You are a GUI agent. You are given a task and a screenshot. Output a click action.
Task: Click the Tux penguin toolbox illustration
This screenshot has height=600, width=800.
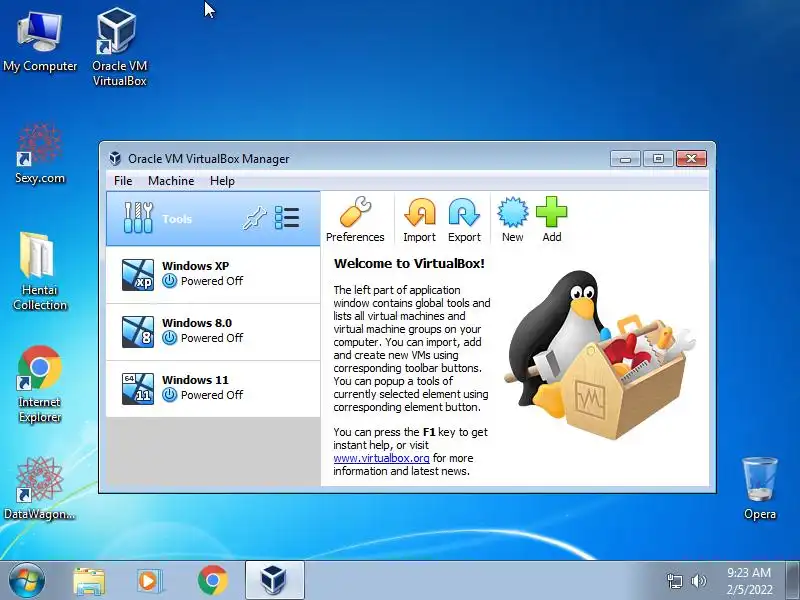click(598, 355)
